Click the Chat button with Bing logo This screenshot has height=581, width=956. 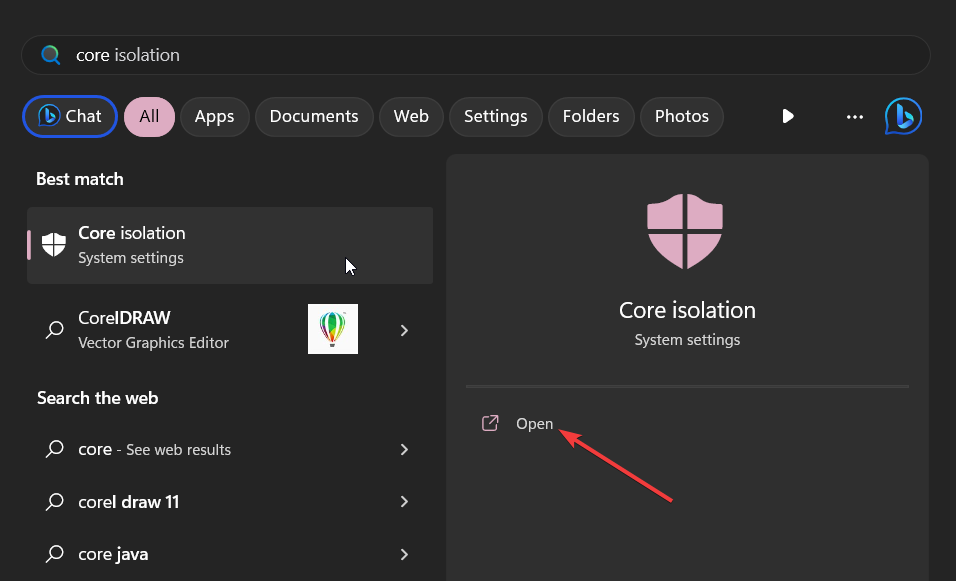[70, 116]
